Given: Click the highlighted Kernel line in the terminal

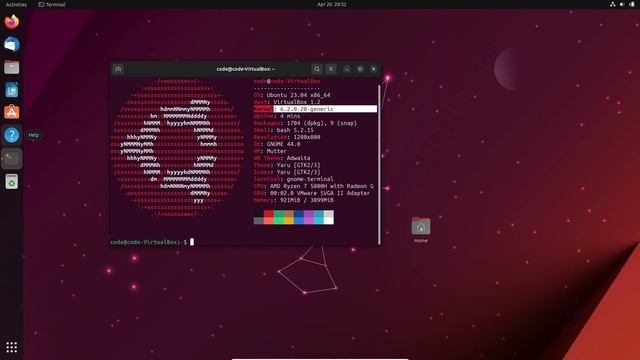Looking at the screenshot, I should [315, 109].
